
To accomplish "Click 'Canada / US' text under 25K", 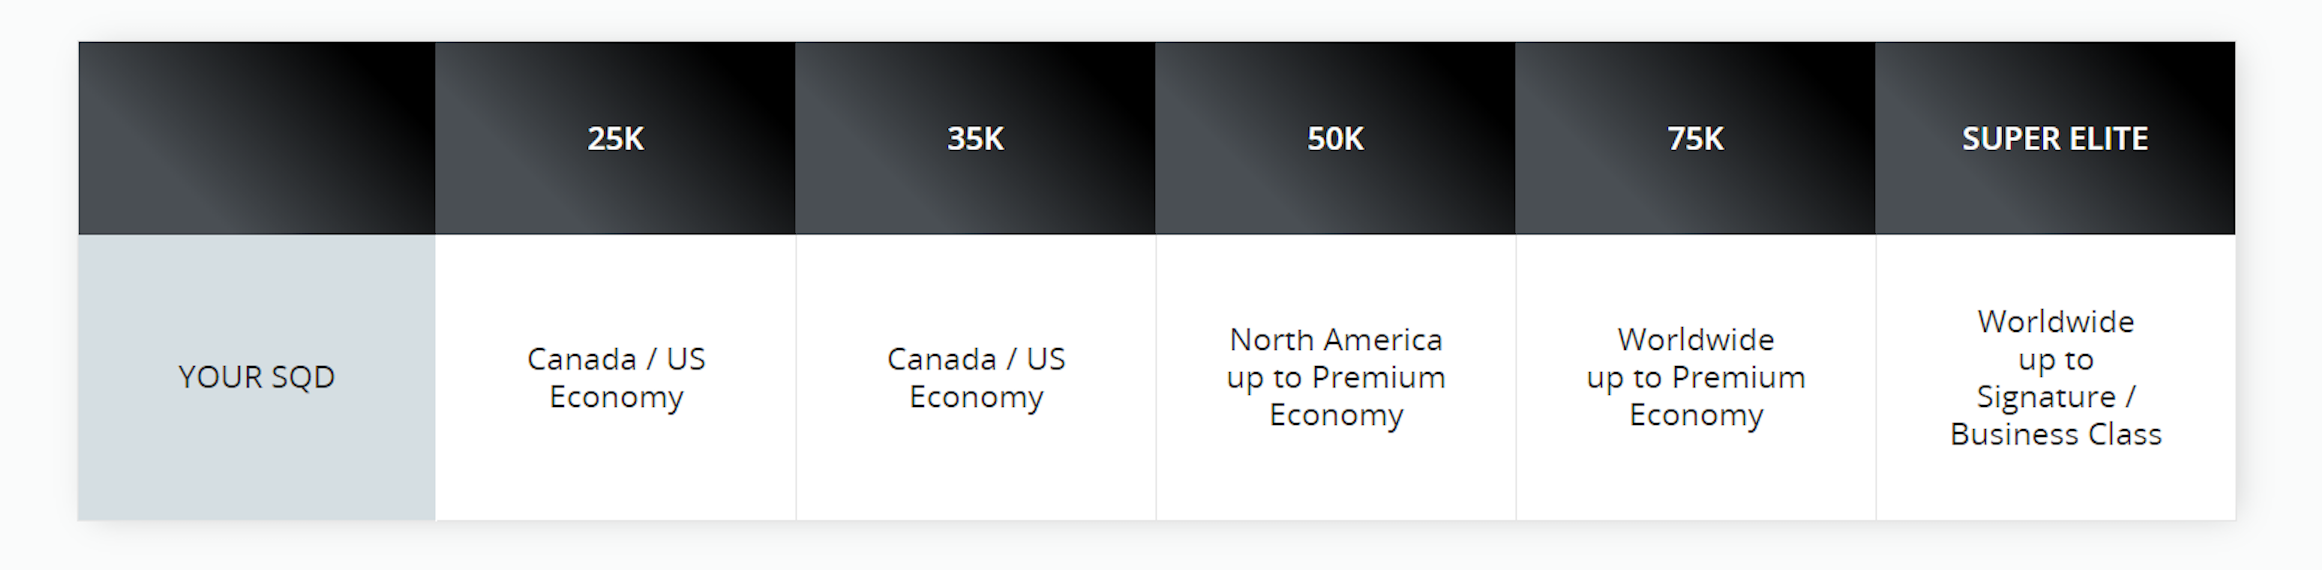I will click(616, 358).
